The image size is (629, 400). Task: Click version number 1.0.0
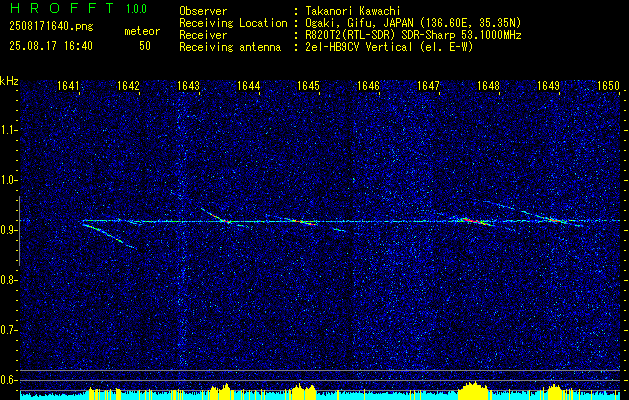(136, 8)
